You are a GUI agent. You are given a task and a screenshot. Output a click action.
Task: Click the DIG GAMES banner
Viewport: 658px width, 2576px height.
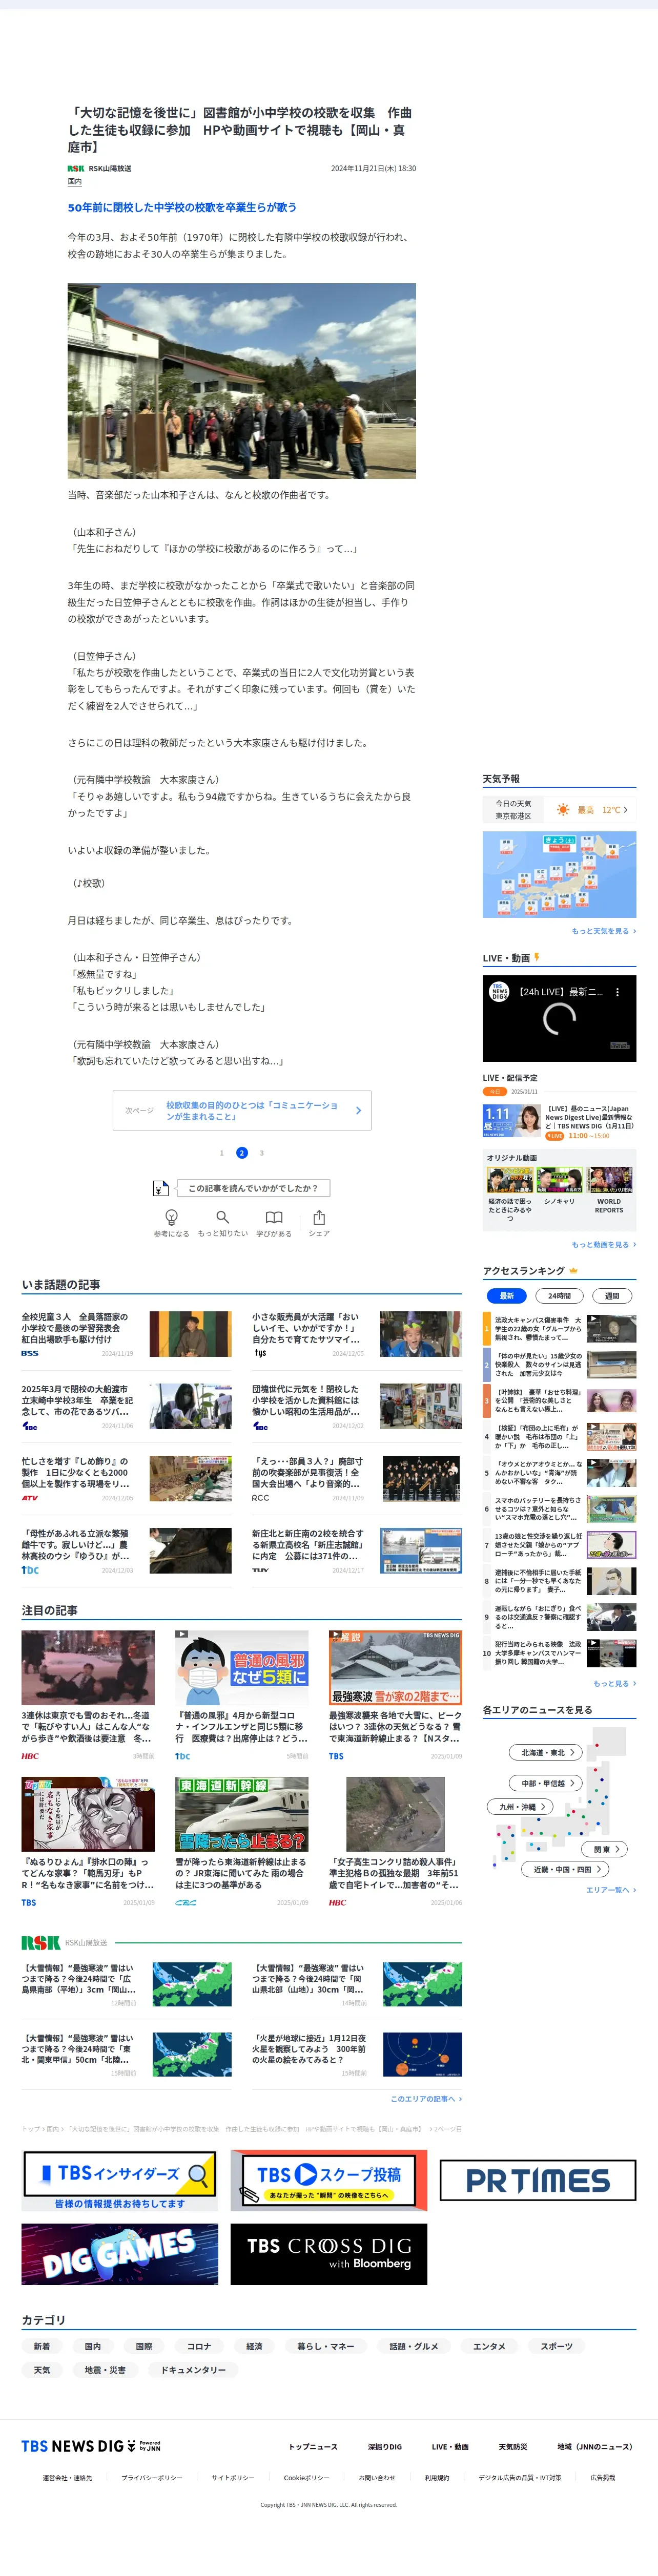pos(120,2254)
